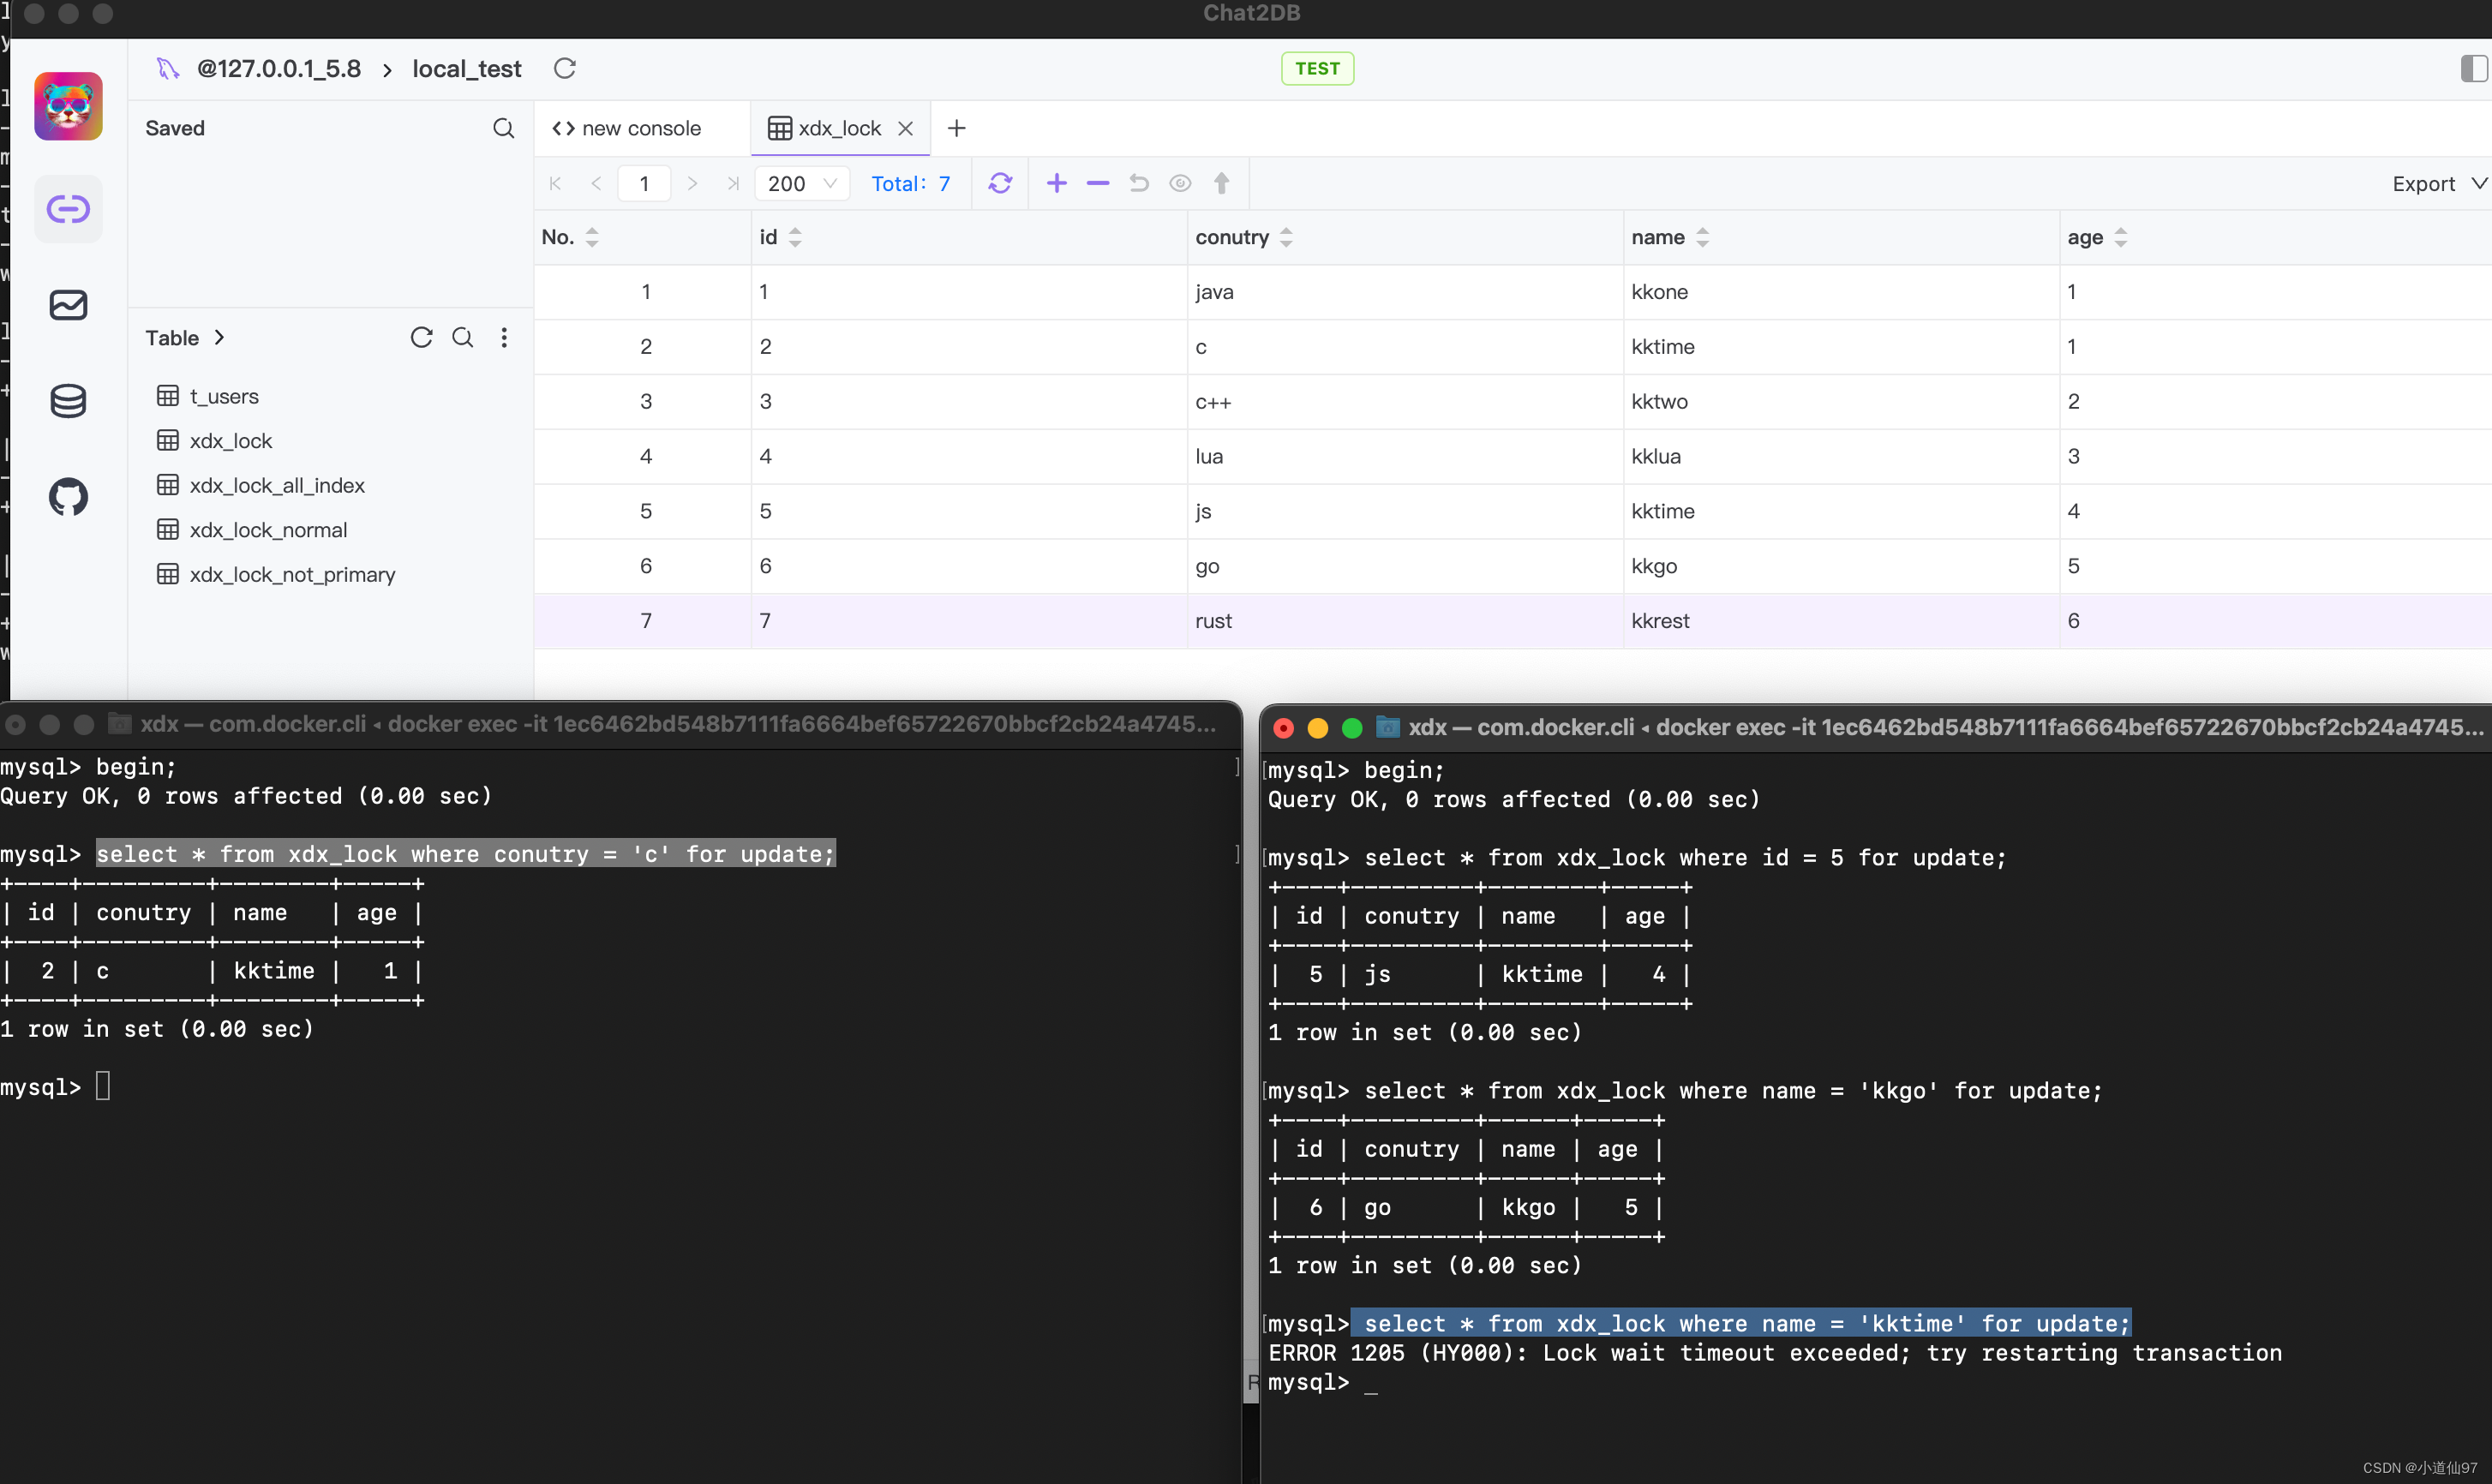2492x1484 pixels.
Task: Refresh the local_test database connection
Action: click(x=565, y=68)
